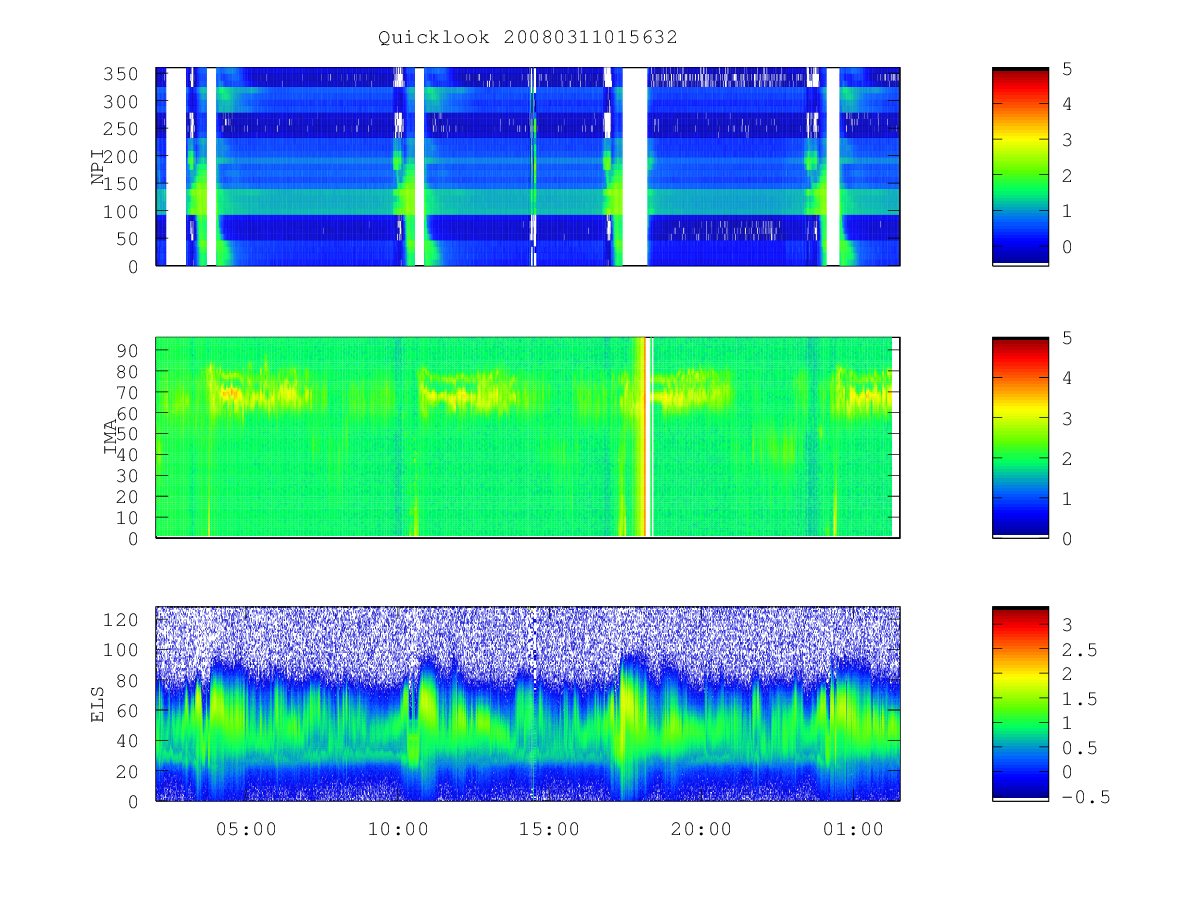The height and width of the screenshot is (900, 1200).
Task: Click the "1.5" label on ELS colorbar
Action: pyautogui.click(x=1078, y=699)
